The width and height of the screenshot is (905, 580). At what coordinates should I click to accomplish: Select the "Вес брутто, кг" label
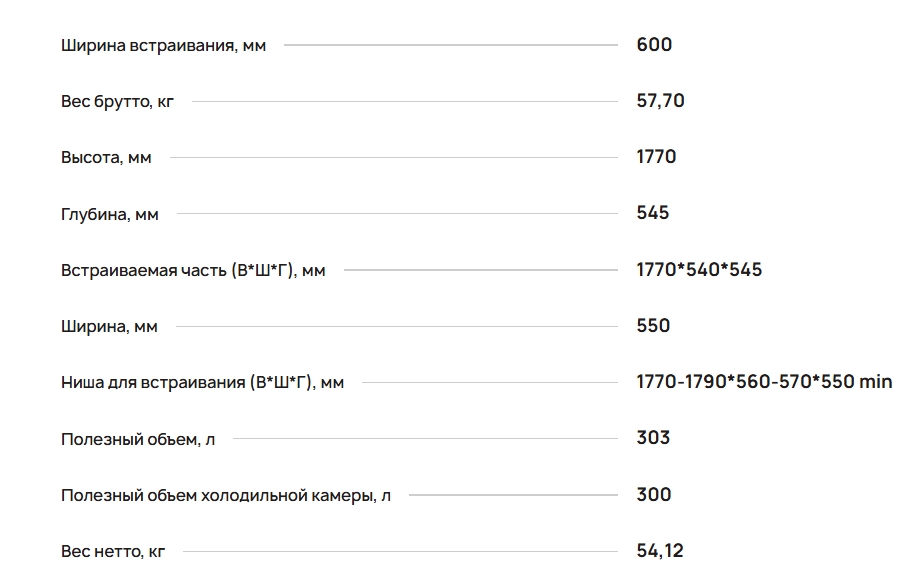coord(117,101)
